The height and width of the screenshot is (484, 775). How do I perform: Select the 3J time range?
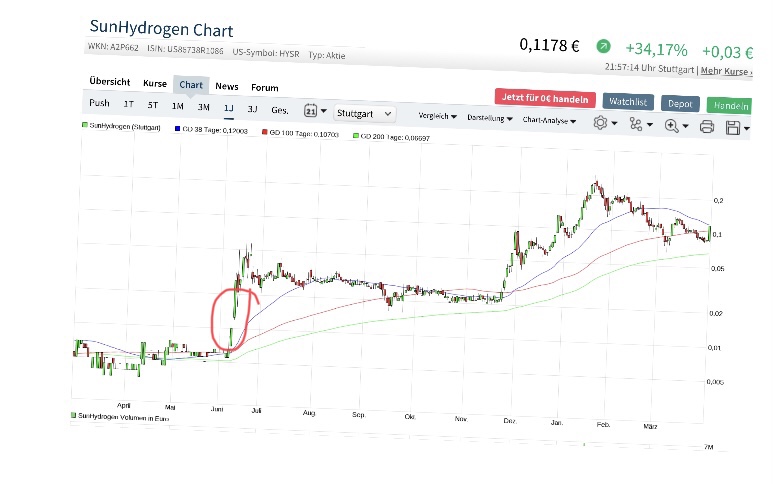click(x=252, y=109)
